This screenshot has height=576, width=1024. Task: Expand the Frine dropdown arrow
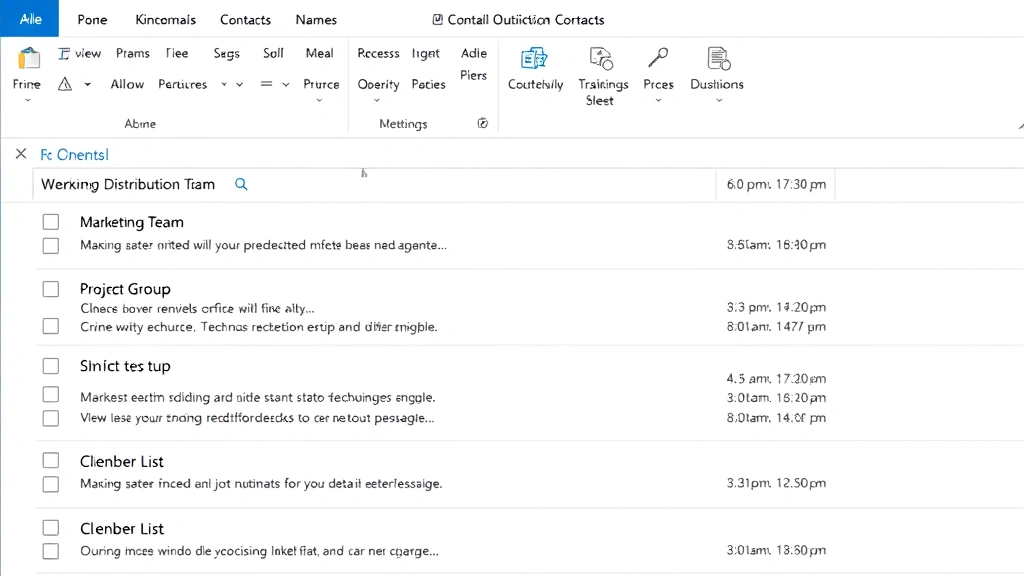27,100
